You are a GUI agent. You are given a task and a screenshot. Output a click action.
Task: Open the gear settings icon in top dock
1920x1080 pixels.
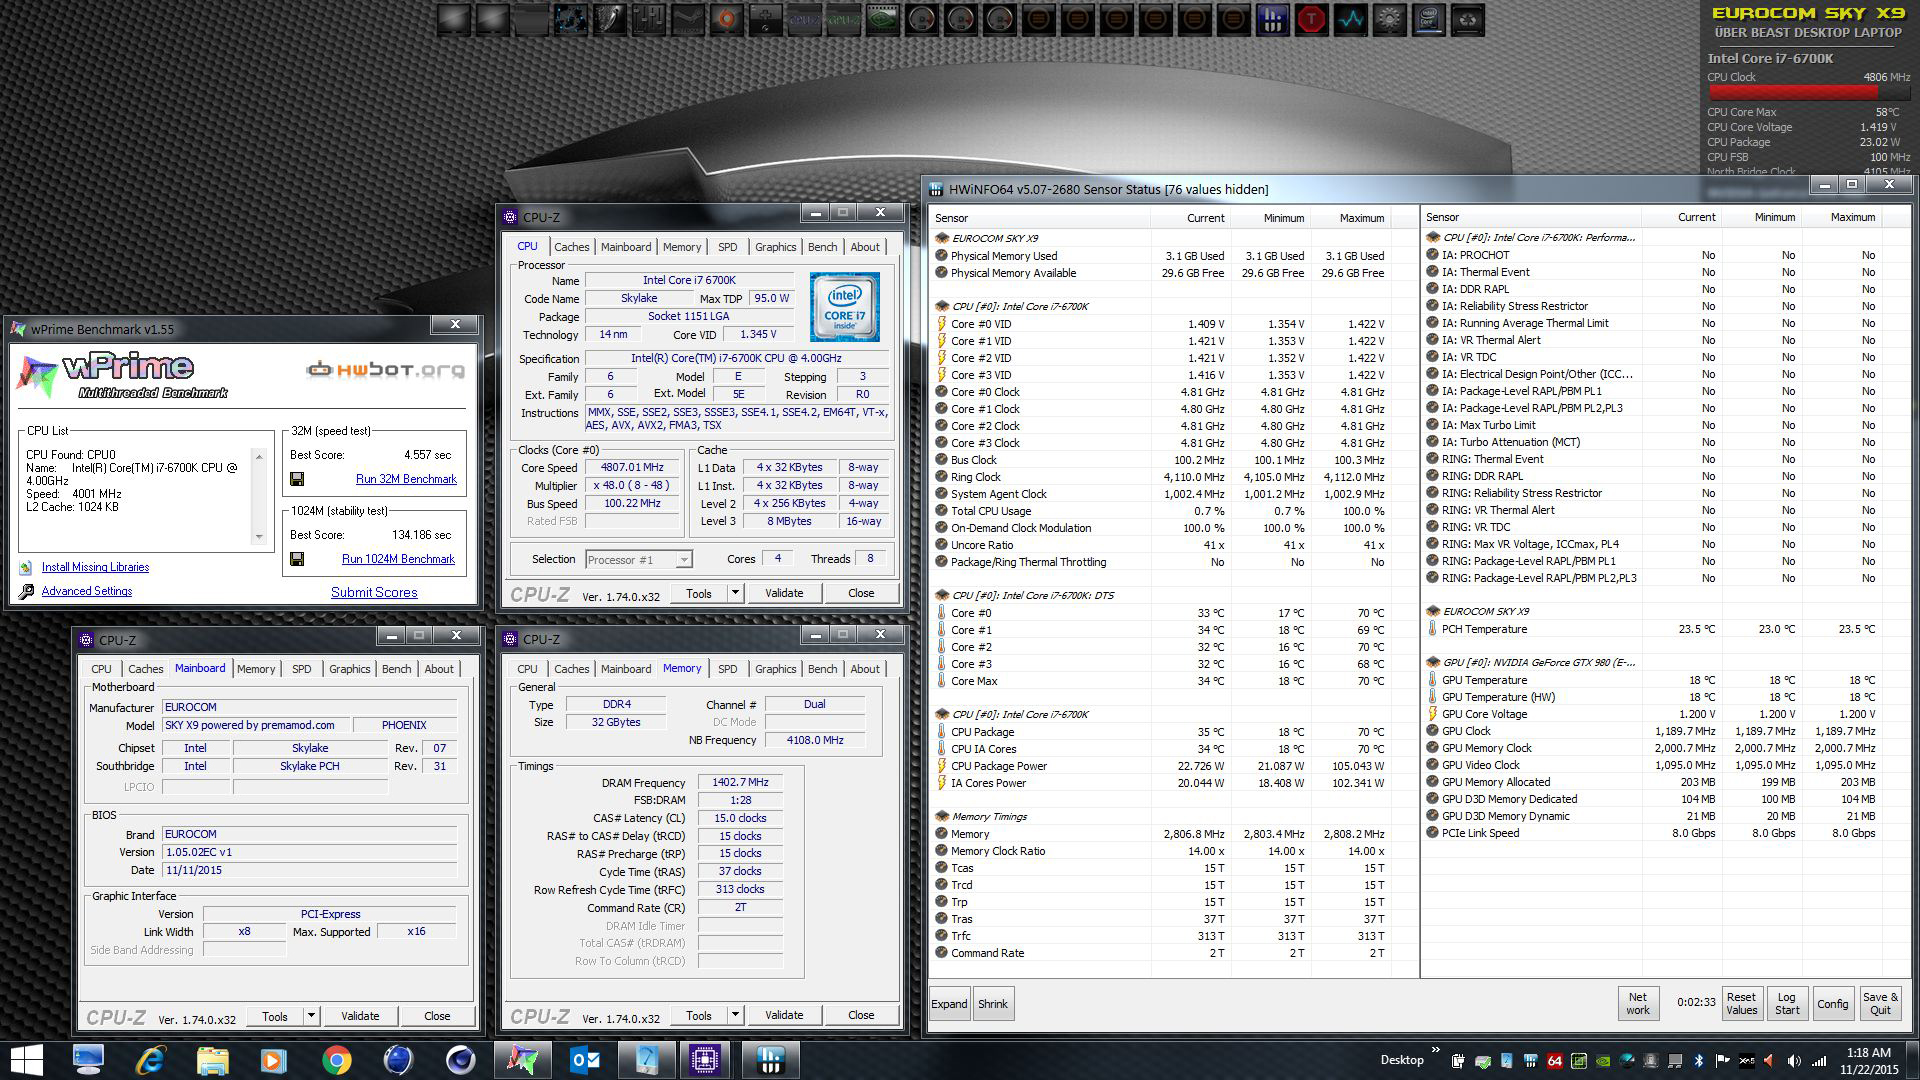(1389, 19)
